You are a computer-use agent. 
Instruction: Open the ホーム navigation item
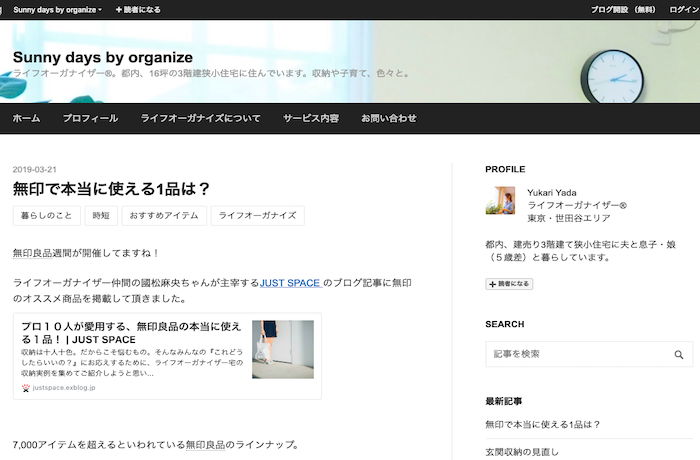point(27,118)
